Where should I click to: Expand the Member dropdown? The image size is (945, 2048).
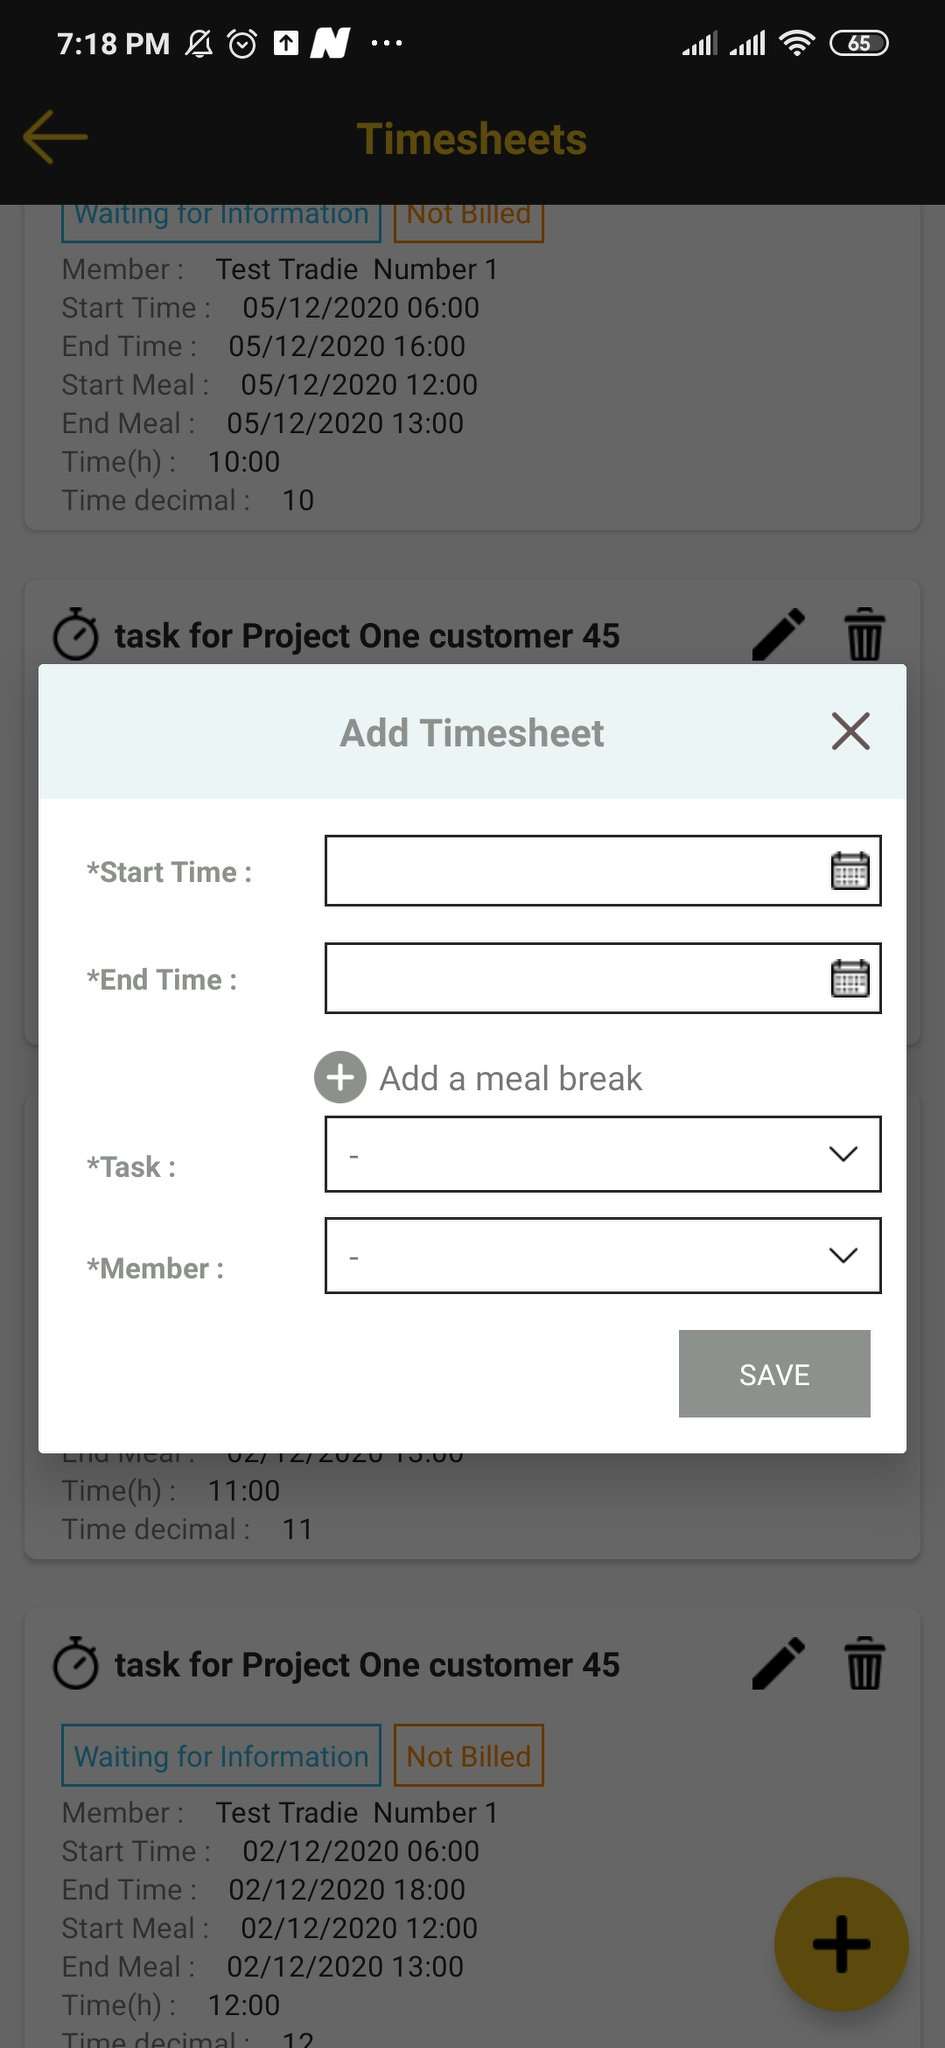(603, 1255)
